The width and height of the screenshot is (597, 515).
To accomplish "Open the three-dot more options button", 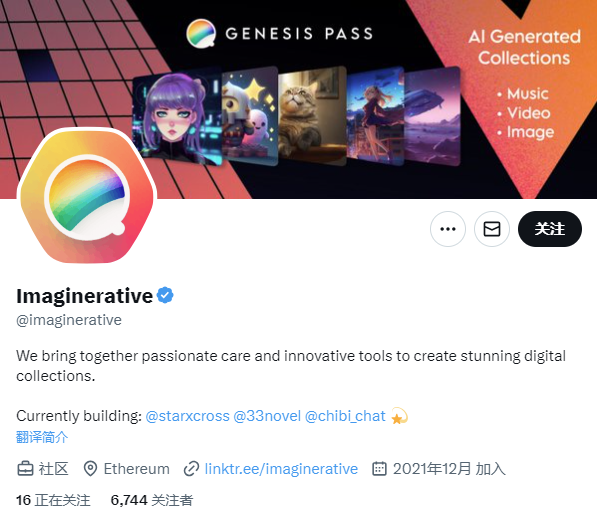I will (x=447, y=229).
